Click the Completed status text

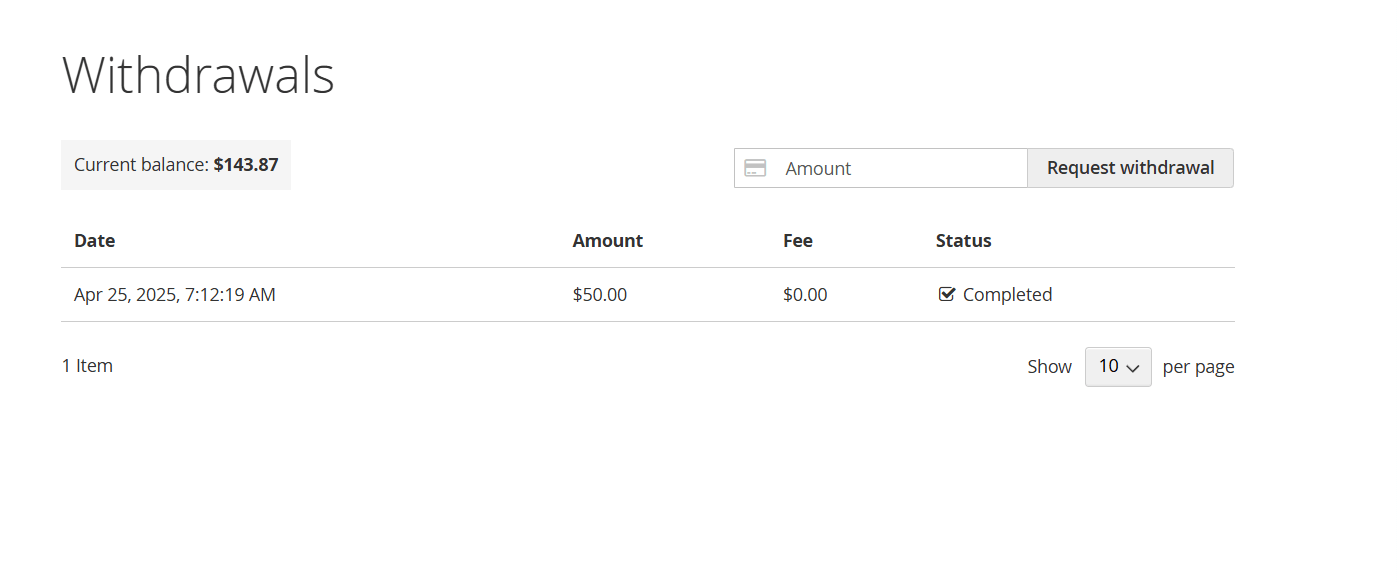coord(1007,295)
